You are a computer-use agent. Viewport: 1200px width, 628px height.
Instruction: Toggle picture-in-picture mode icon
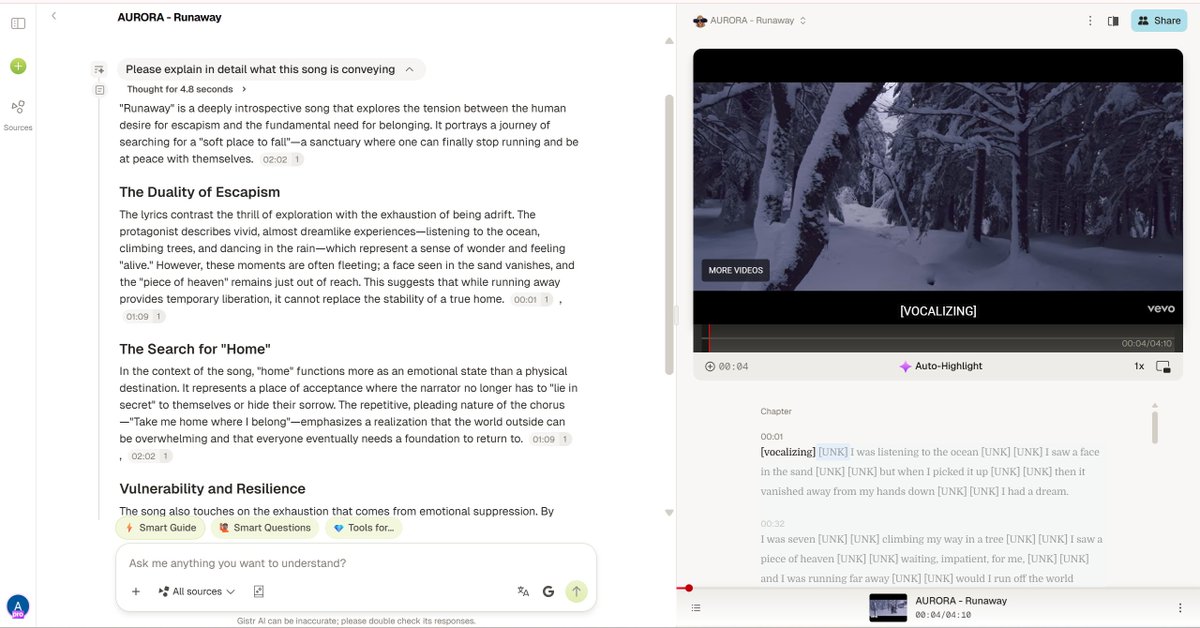pyautogui.click(x=1163, y=366)
